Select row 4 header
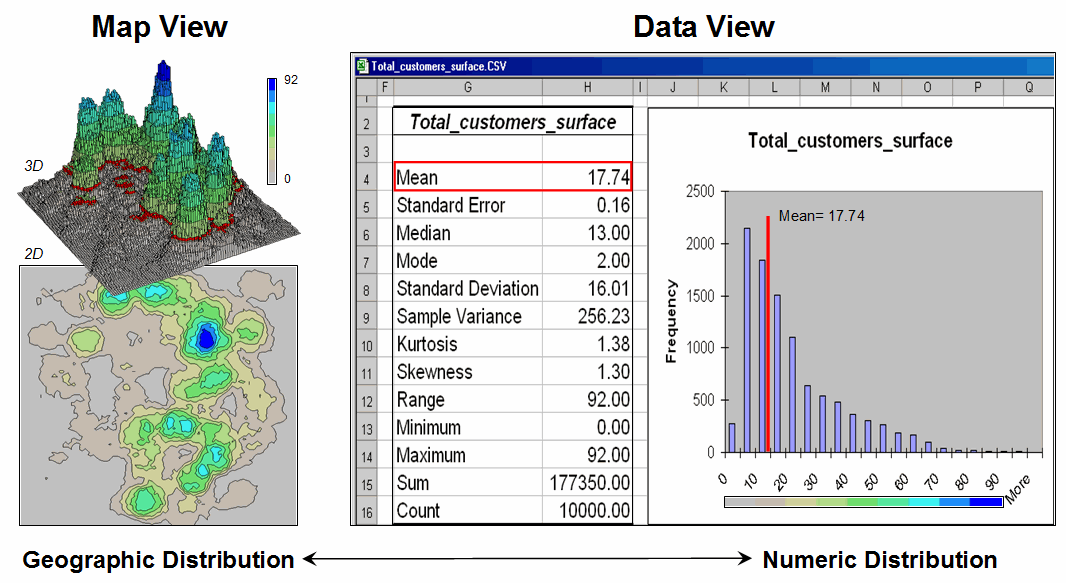 (x=366, y=178)
